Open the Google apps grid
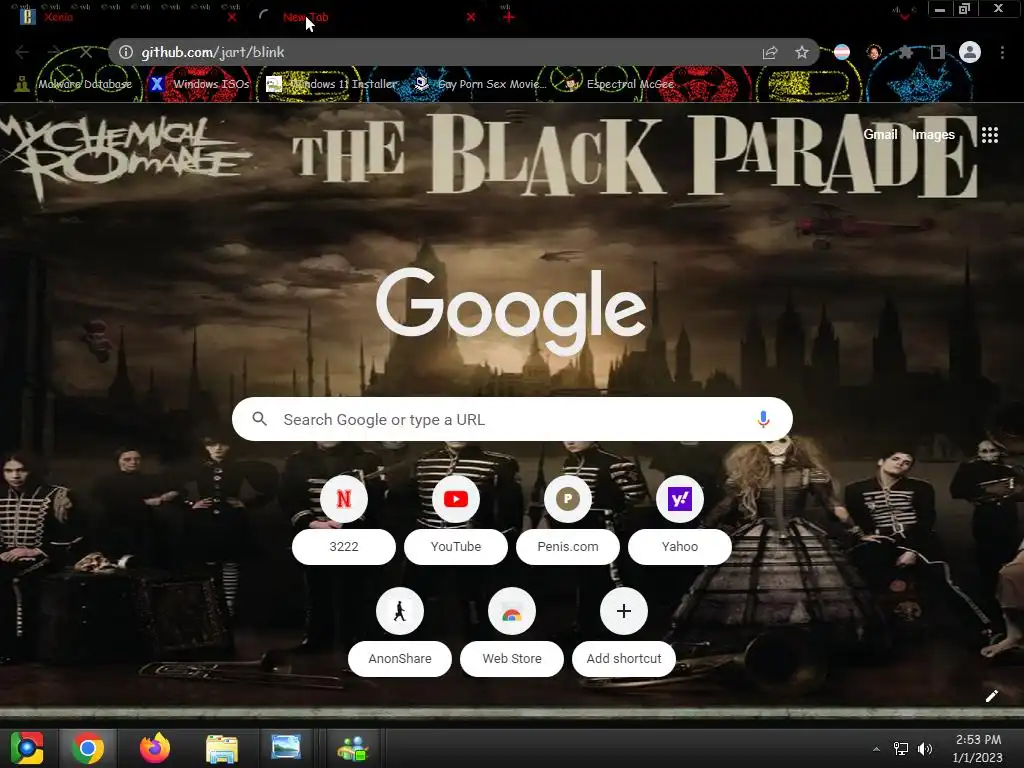 point(990,135)
